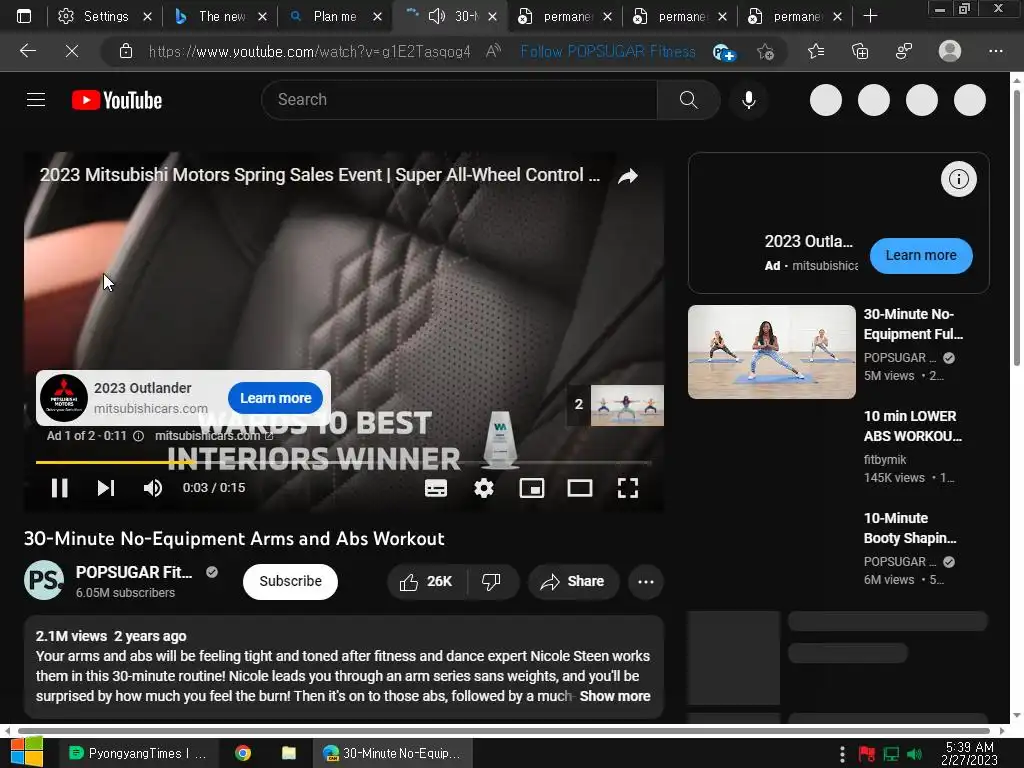Mute tab via speaker icon on tab

click(x=437, y=16)
